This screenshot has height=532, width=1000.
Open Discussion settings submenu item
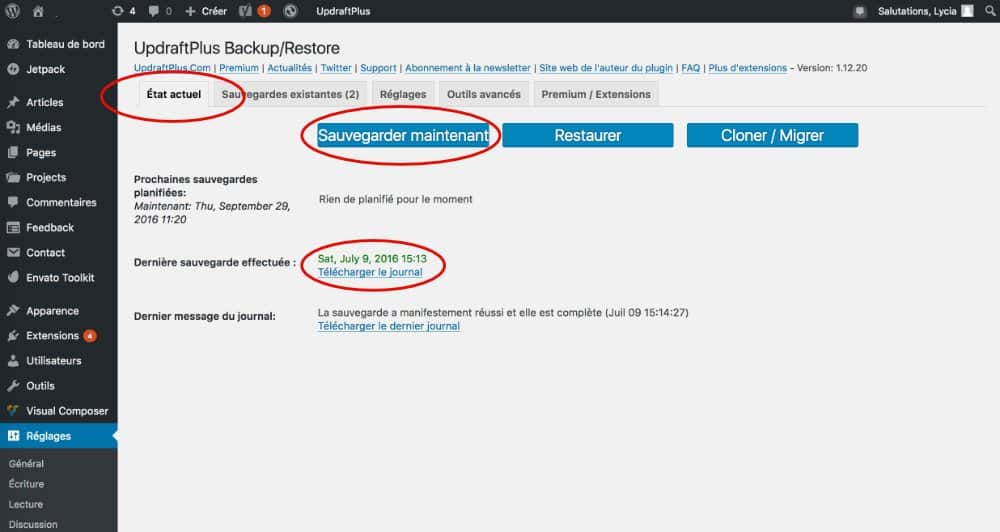[x=33, y=524]
